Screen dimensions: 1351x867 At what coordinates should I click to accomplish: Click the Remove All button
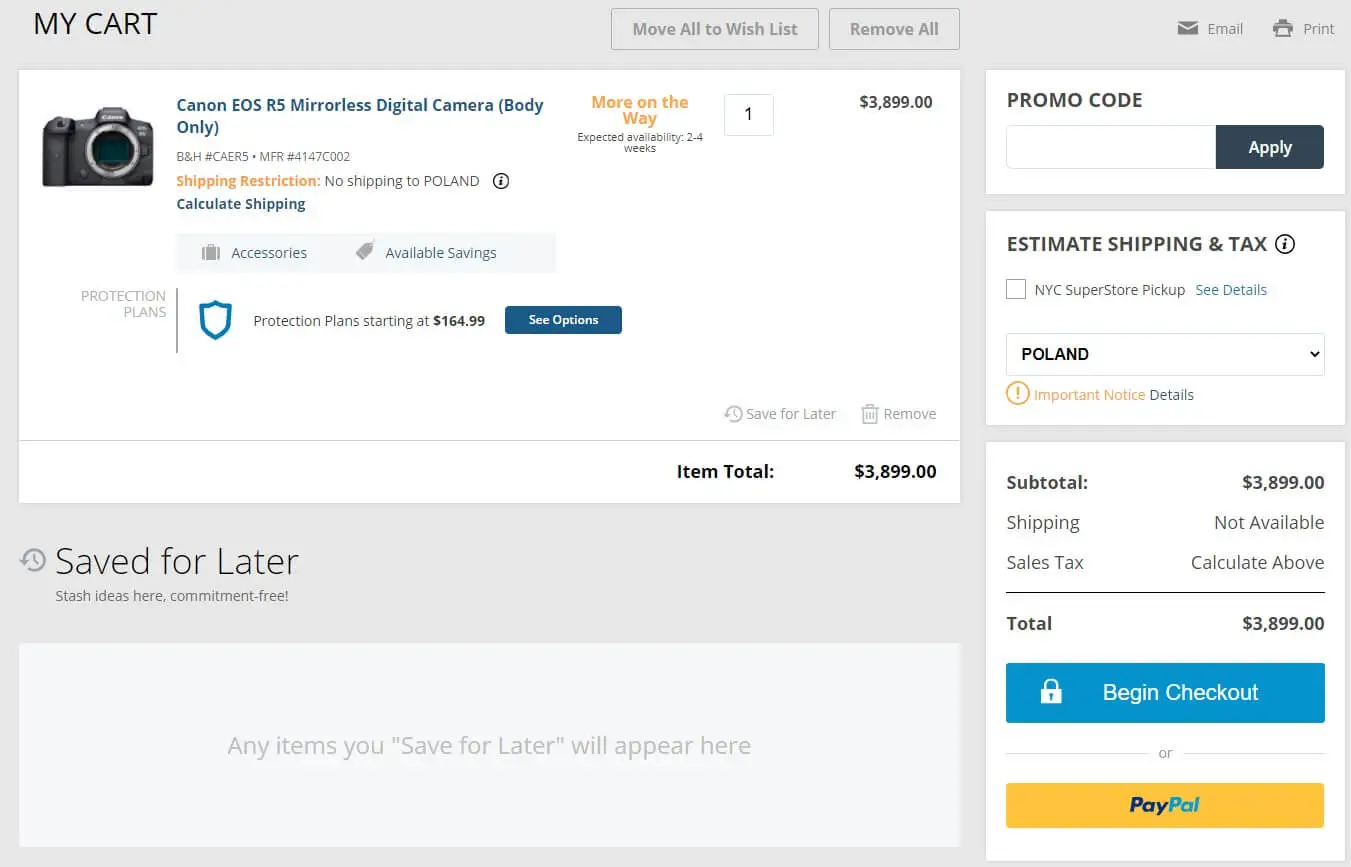pyautogui.click(x=894, y=29)
